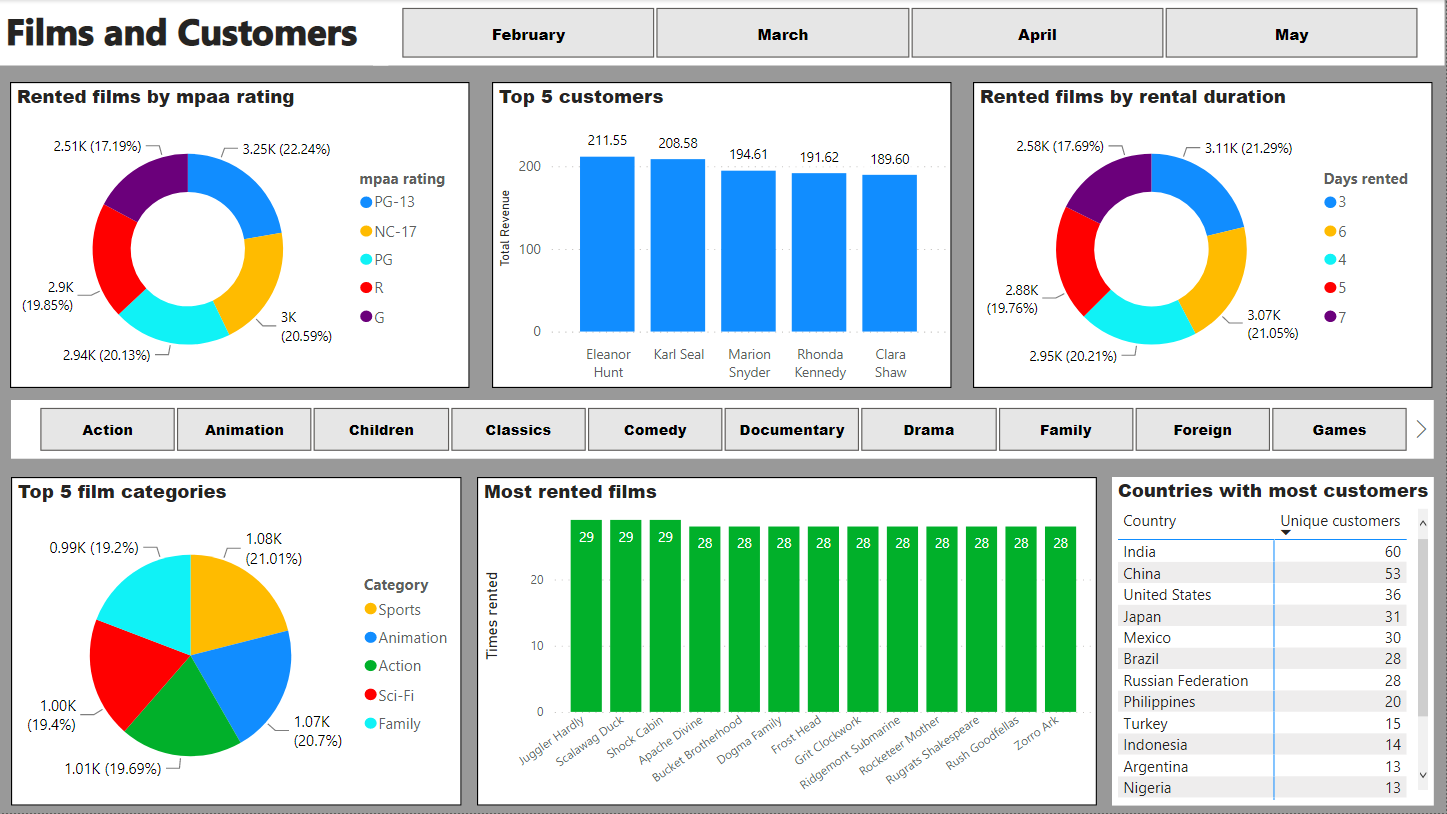The width and height of the screenshot is (1447, 814).
Task: Select the Comedy category slicer
Action: pos(655,429)
